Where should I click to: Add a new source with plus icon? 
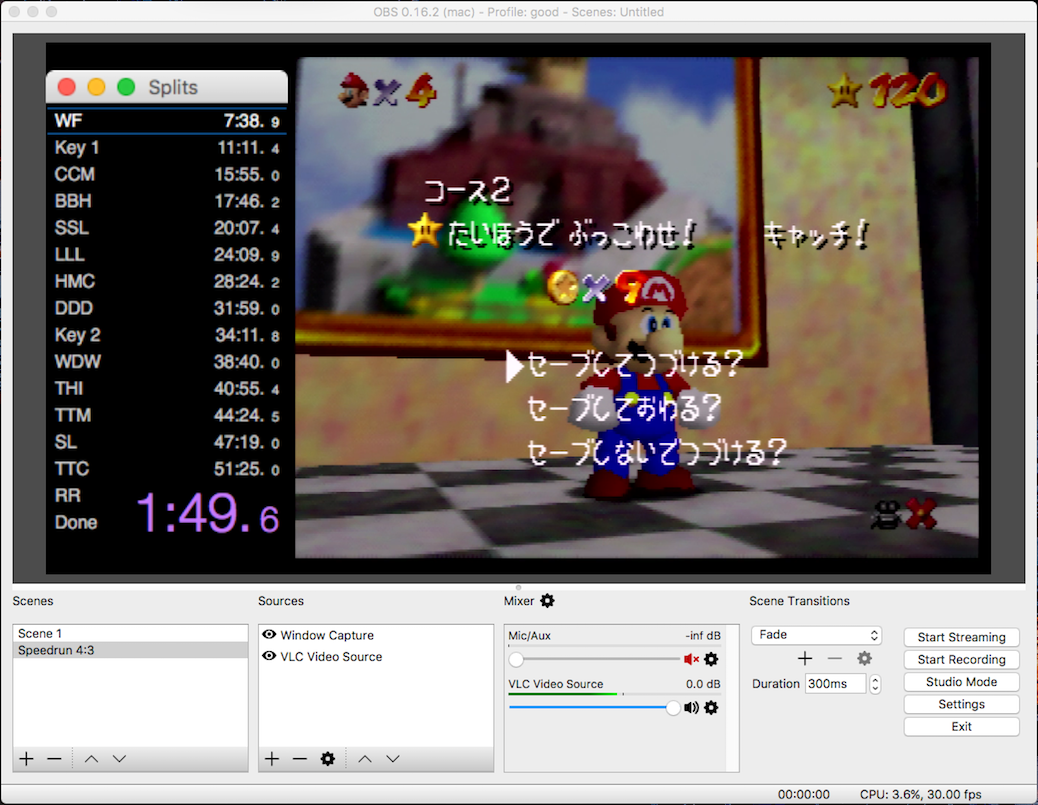pos(272,759)
